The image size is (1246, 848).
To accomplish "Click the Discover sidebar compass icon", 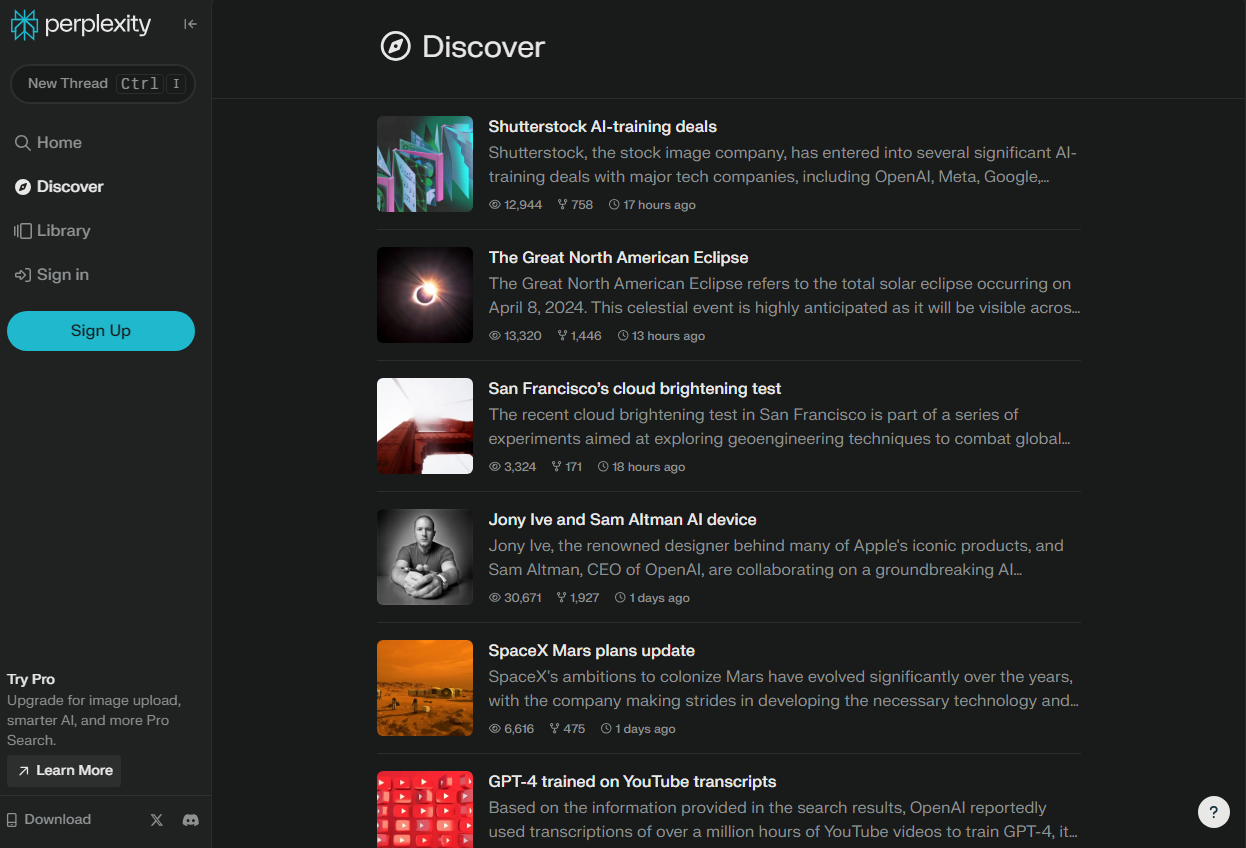I will pos(22,187).
